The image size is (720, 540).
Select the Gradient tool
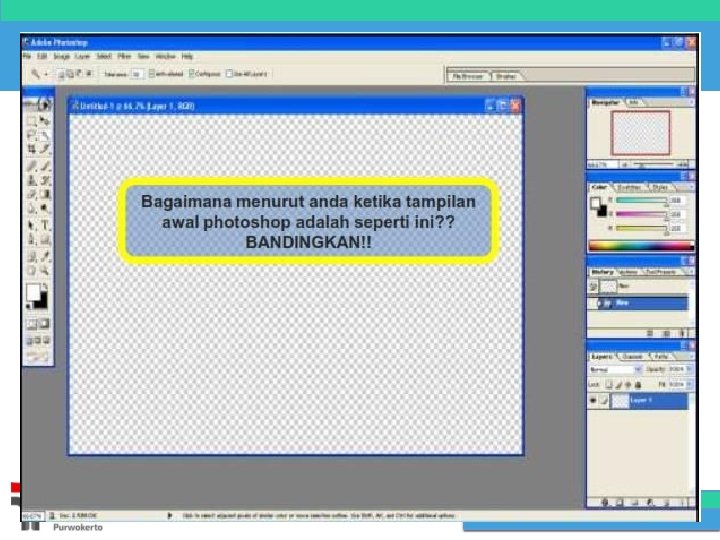coord(45,194)
